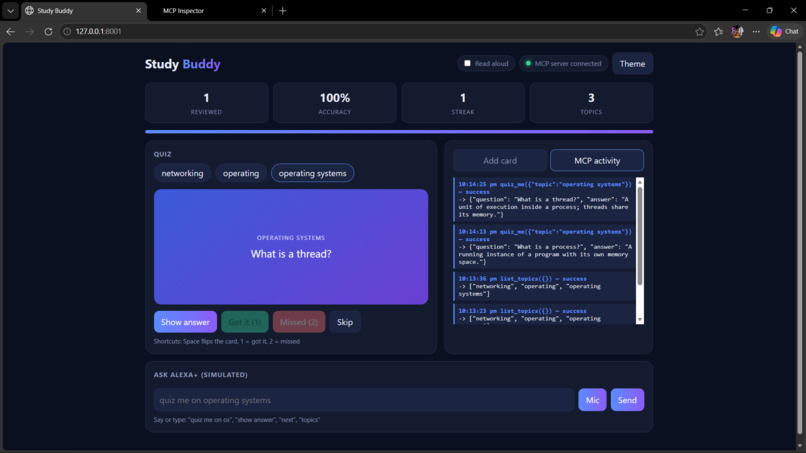806x453 pixels.
Task: Click the site info icon in address bar
Action: click(67, 31)
